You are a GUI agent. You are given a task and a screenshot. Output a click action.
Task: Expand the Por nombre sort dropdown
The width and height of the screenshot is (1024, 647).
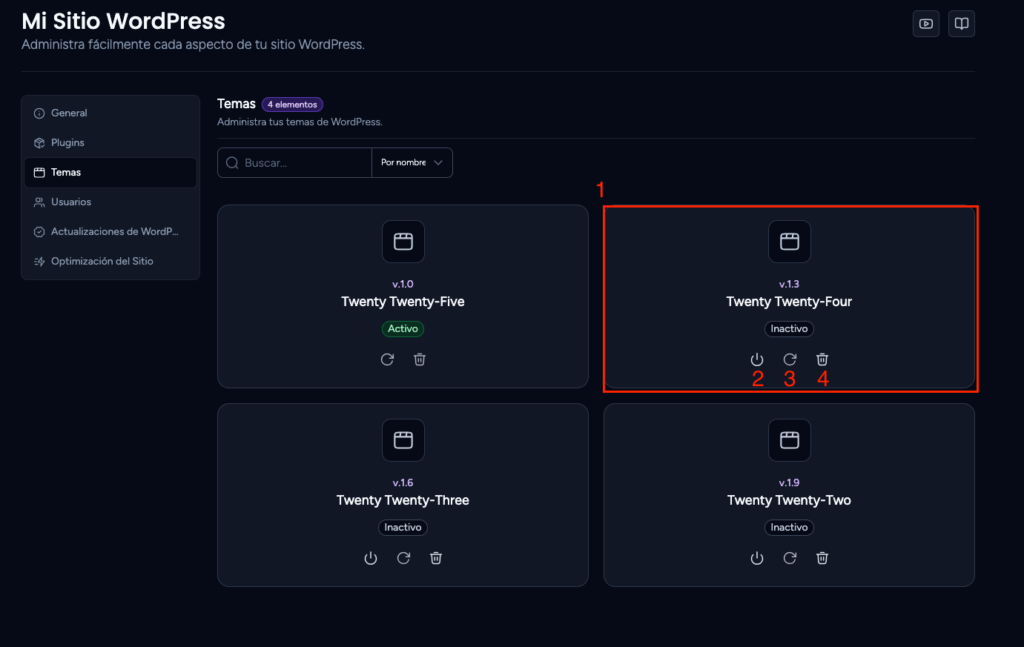tap(412, 163)
